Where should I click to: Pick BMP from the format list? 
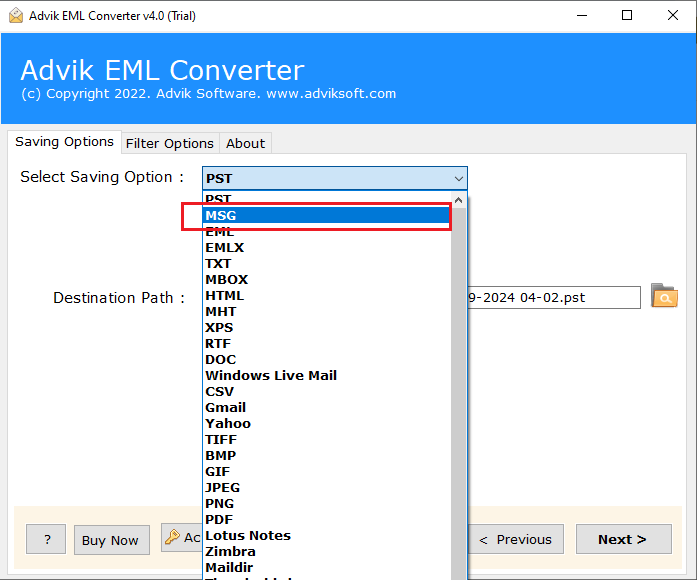click(327, 456)
